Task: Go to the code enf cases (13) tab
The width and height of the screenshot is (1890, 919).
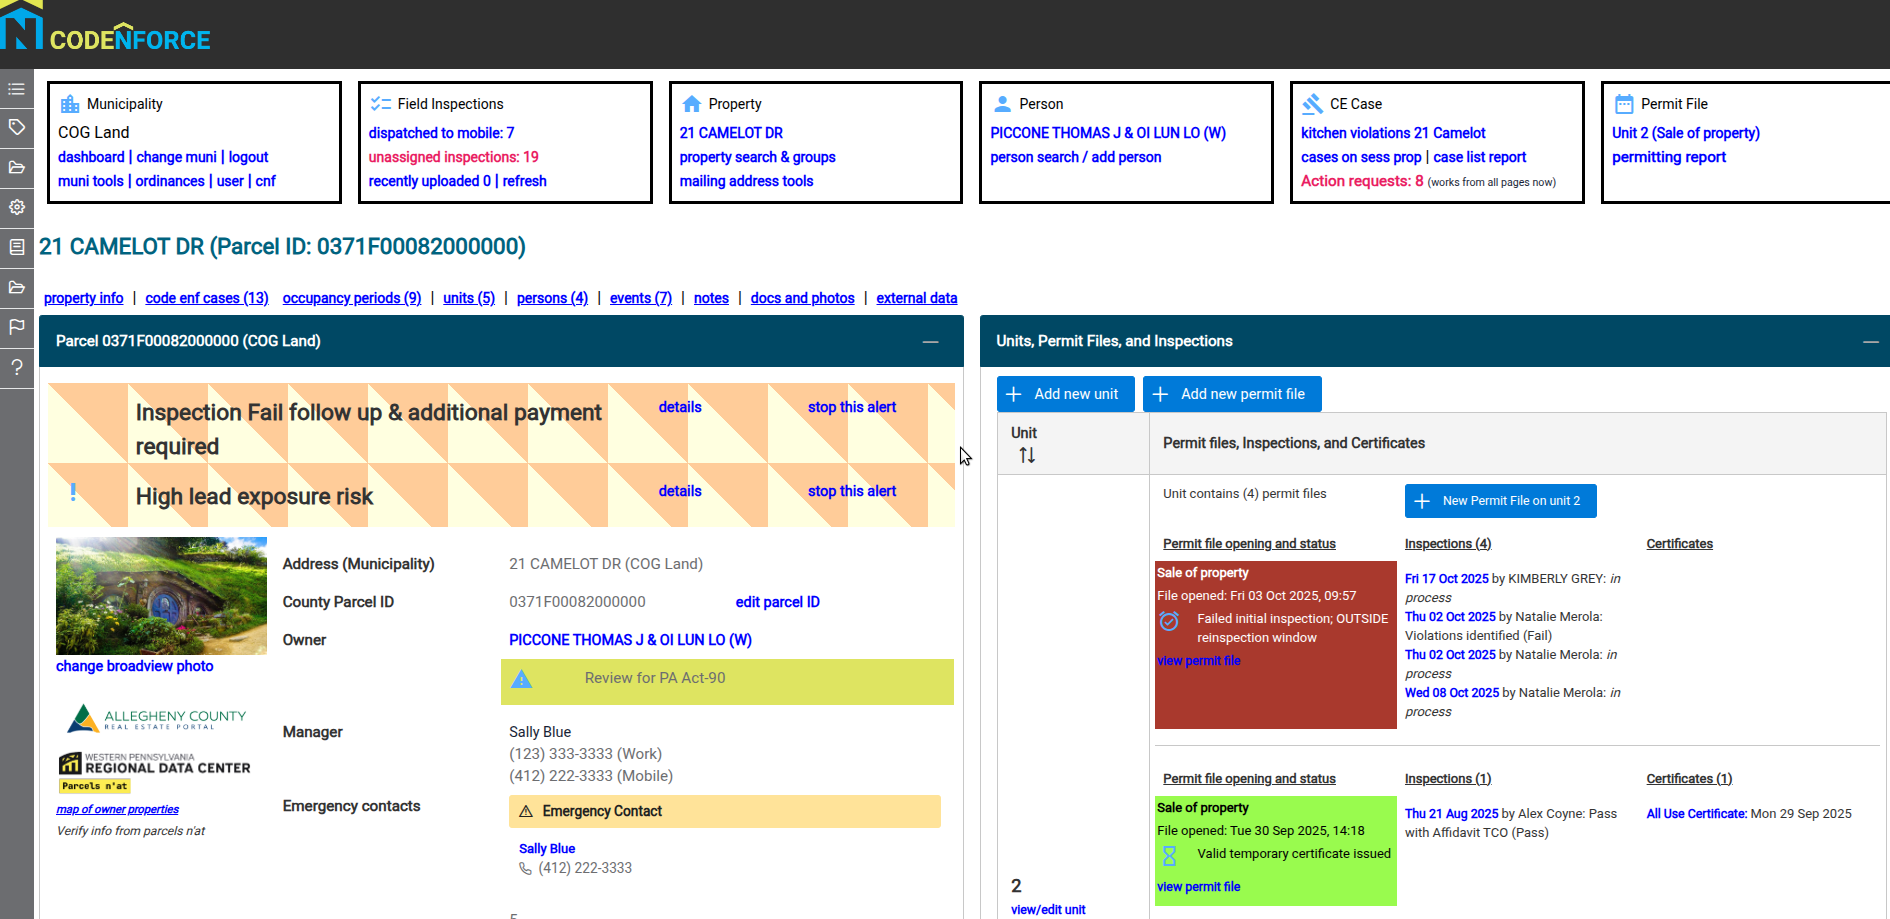Action: pyautogui.click(x=207, y=298)
